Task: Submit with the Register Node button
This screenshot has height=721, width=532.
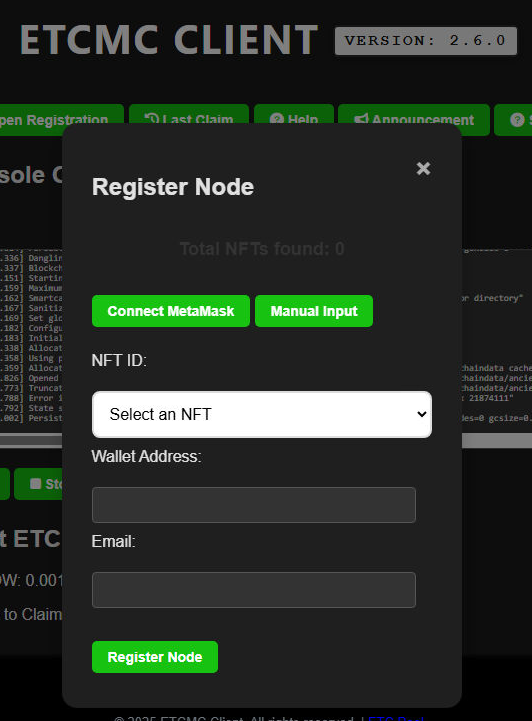Action: 155,657
